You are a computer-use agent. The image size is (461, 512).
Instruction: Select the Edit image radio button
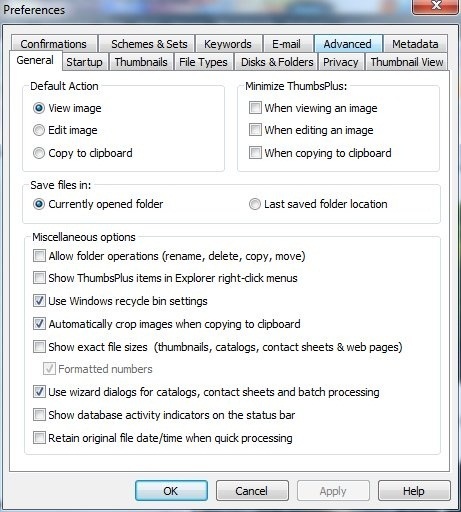[39, 130]
